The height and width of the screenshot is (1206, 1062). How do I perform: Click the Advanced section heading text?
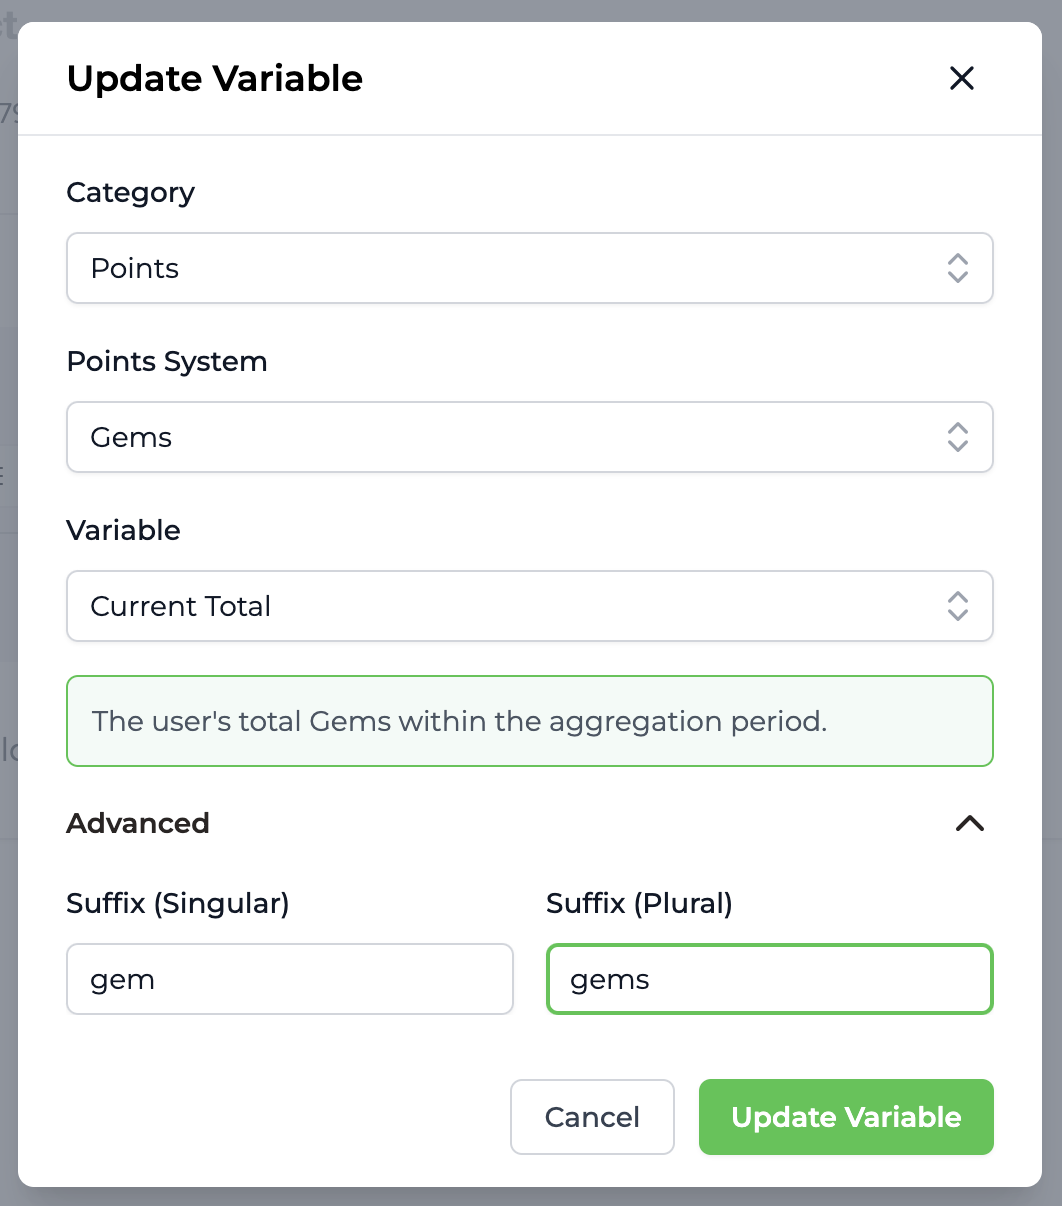pyautogui.click(x=138, y=823)
